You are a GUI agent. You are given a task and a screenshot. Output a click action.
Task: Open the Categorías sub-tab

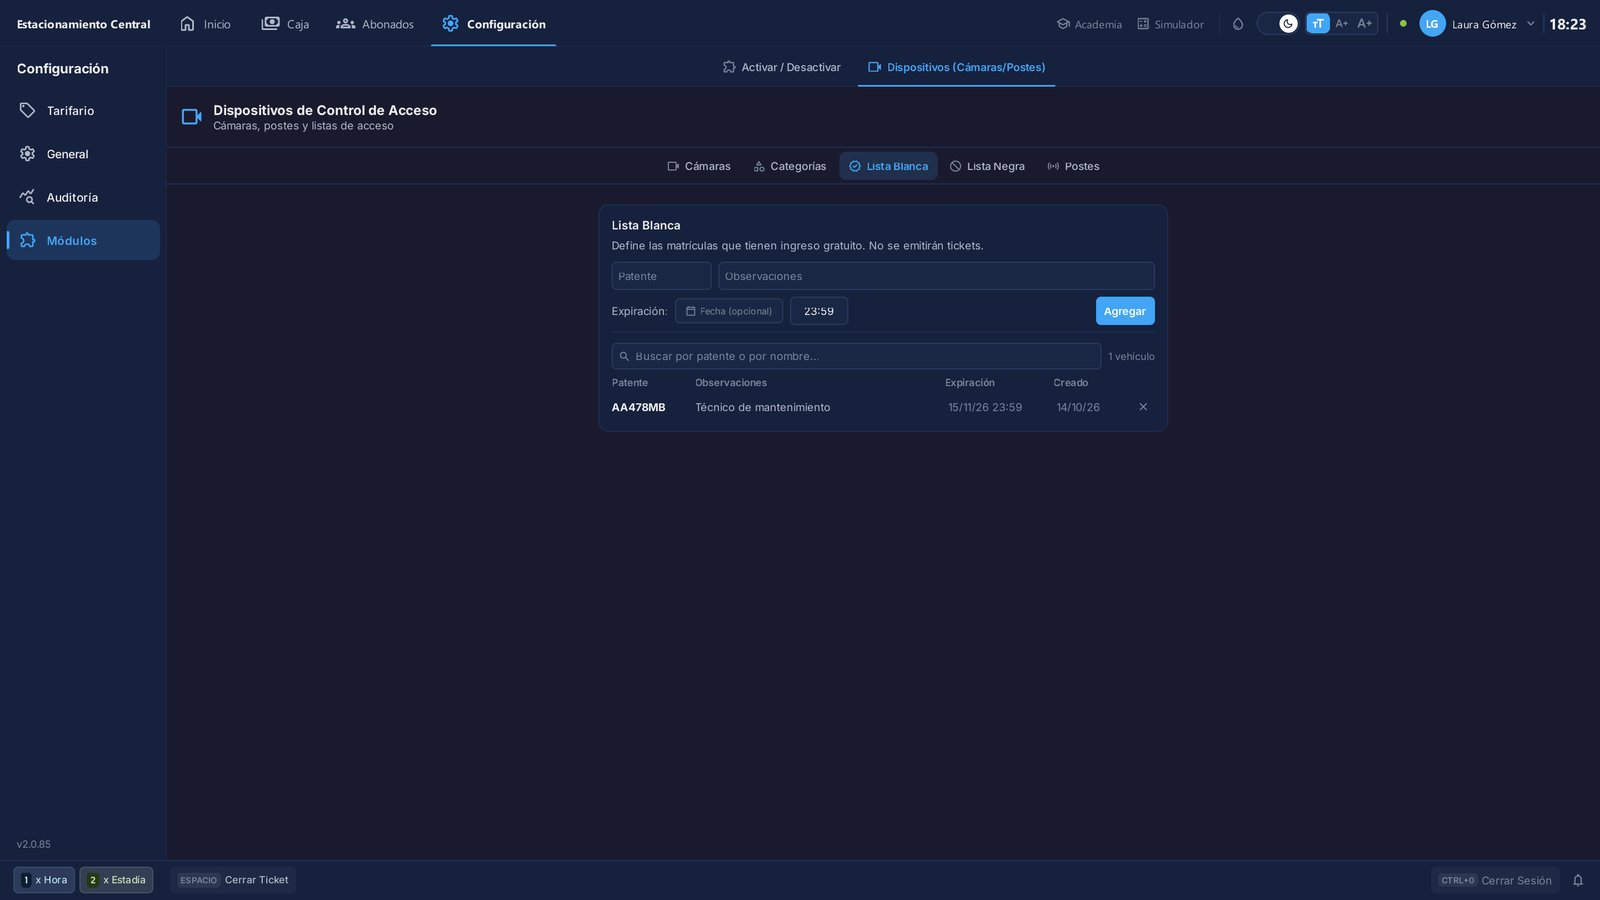click(790, 166)
